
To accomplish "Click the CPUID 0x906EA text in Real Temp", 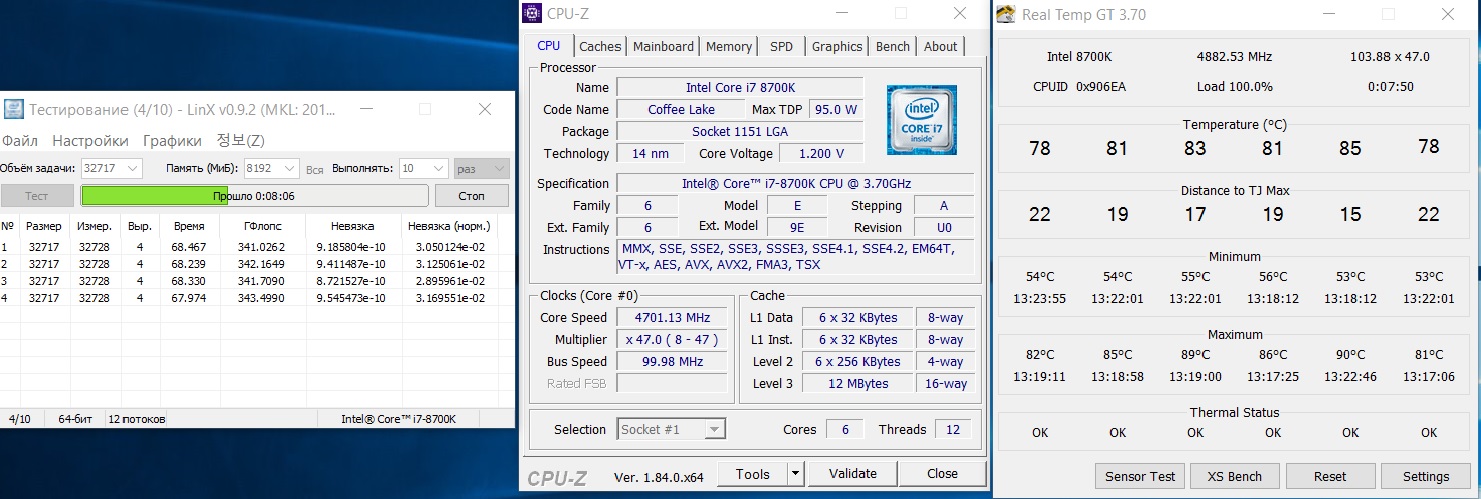I will [1079, 87].
